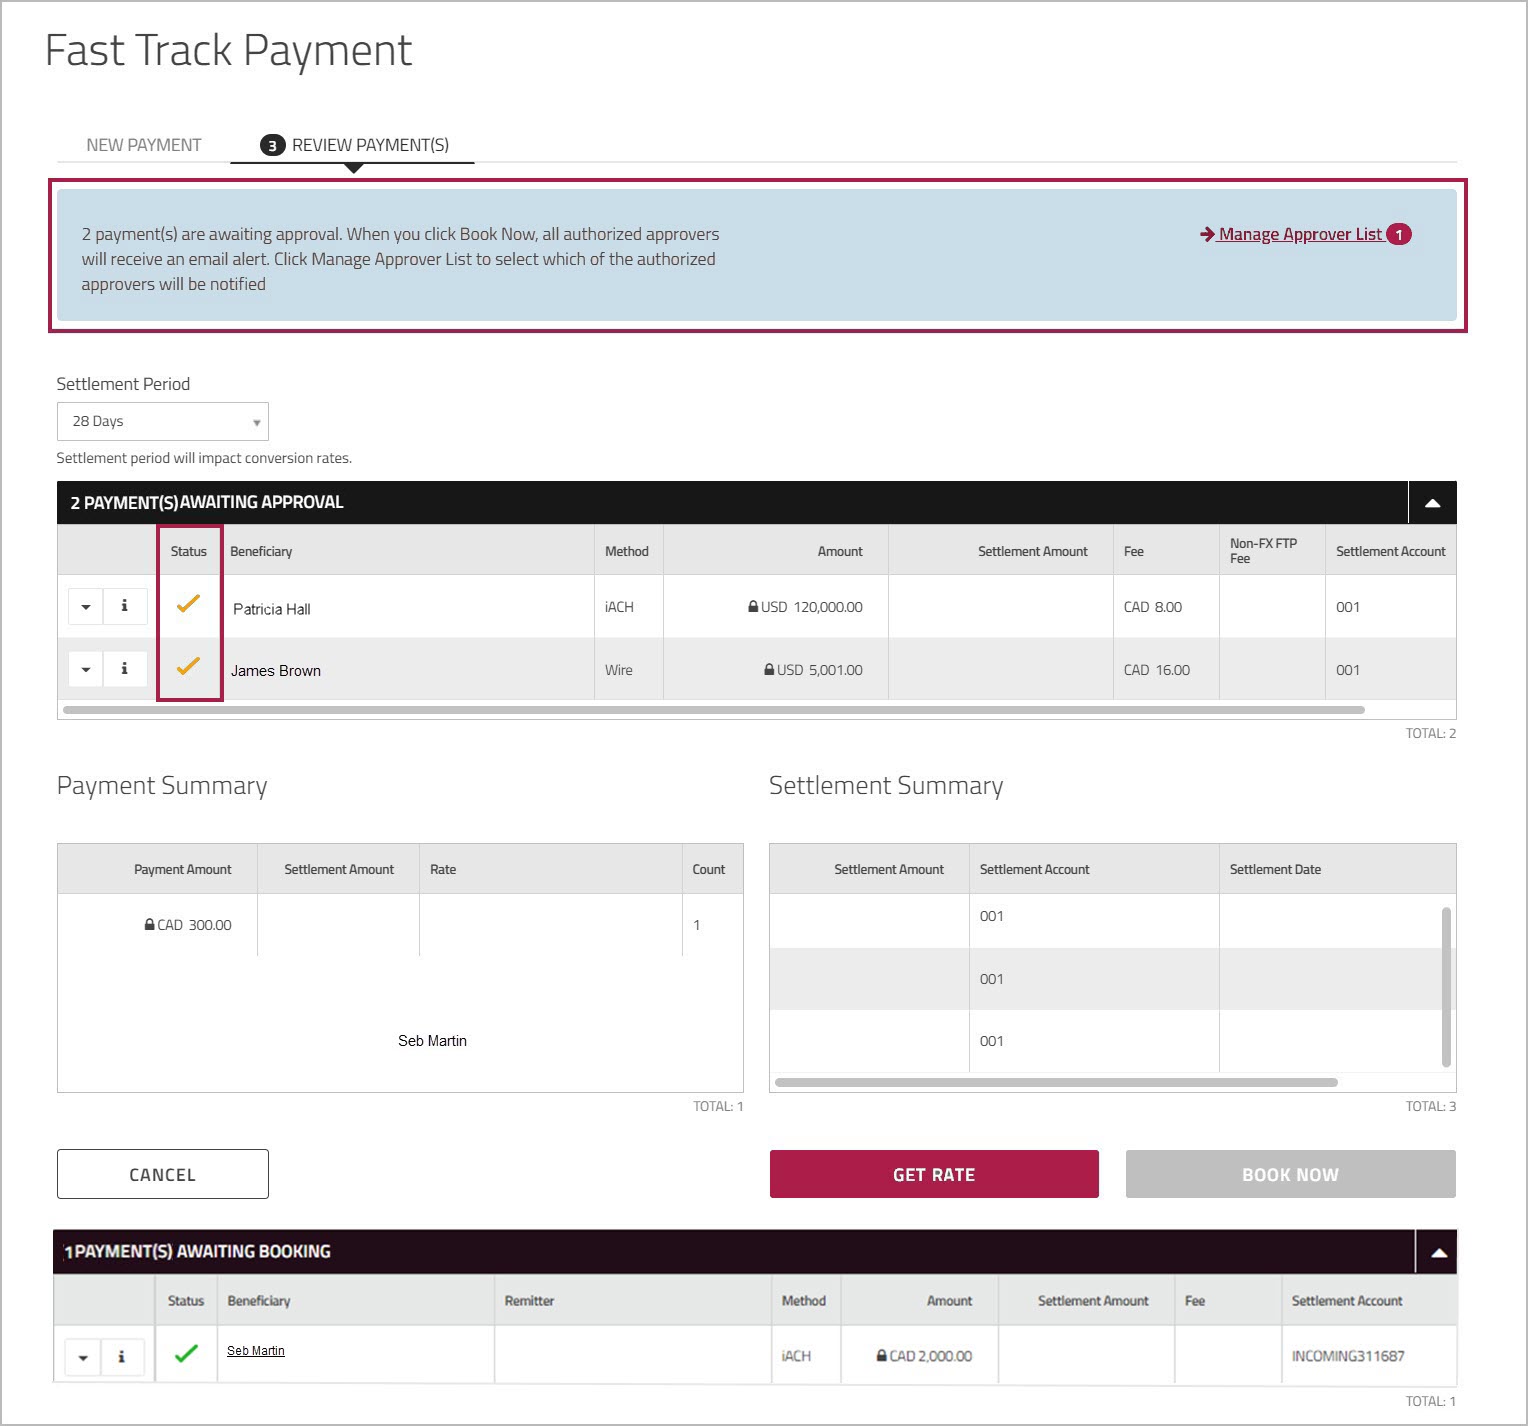The width and height of the screenshot is (1528, 1426).
Task: Click horizontal scrollbar of Settlement Summary table
Action: (x=1056, y=1082)
